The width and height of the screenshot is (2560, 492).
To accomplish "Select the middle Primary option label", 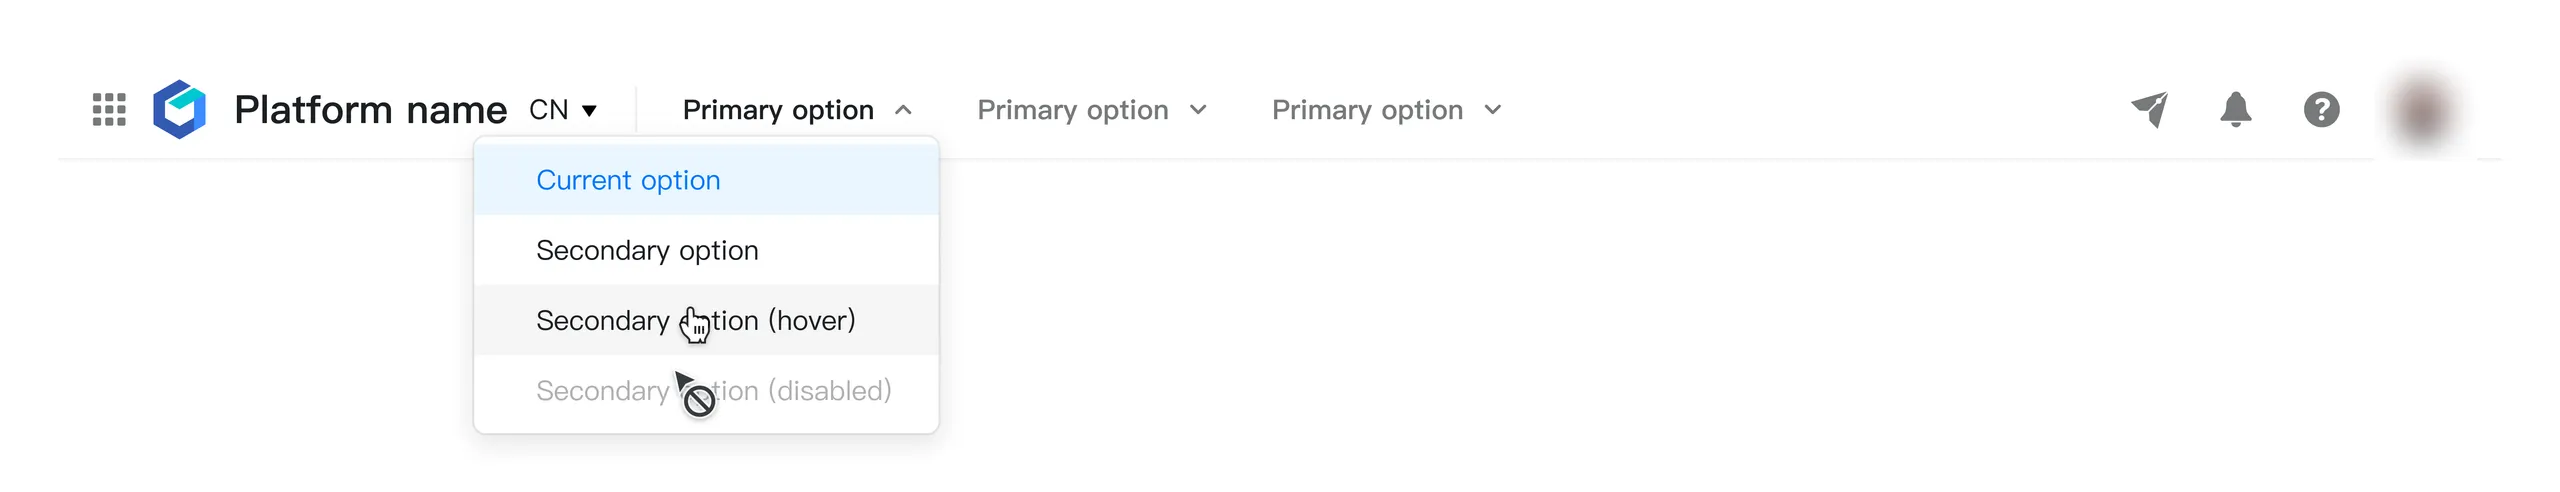I will 1073,110.
